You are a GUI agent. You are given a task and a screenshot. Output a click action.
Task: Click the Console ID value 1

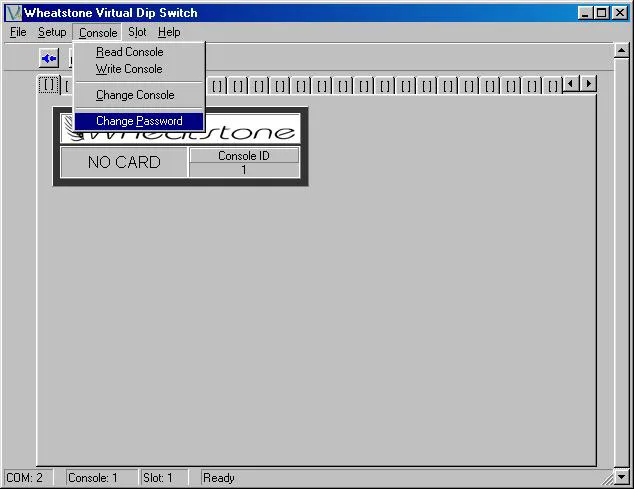[244, 170]
